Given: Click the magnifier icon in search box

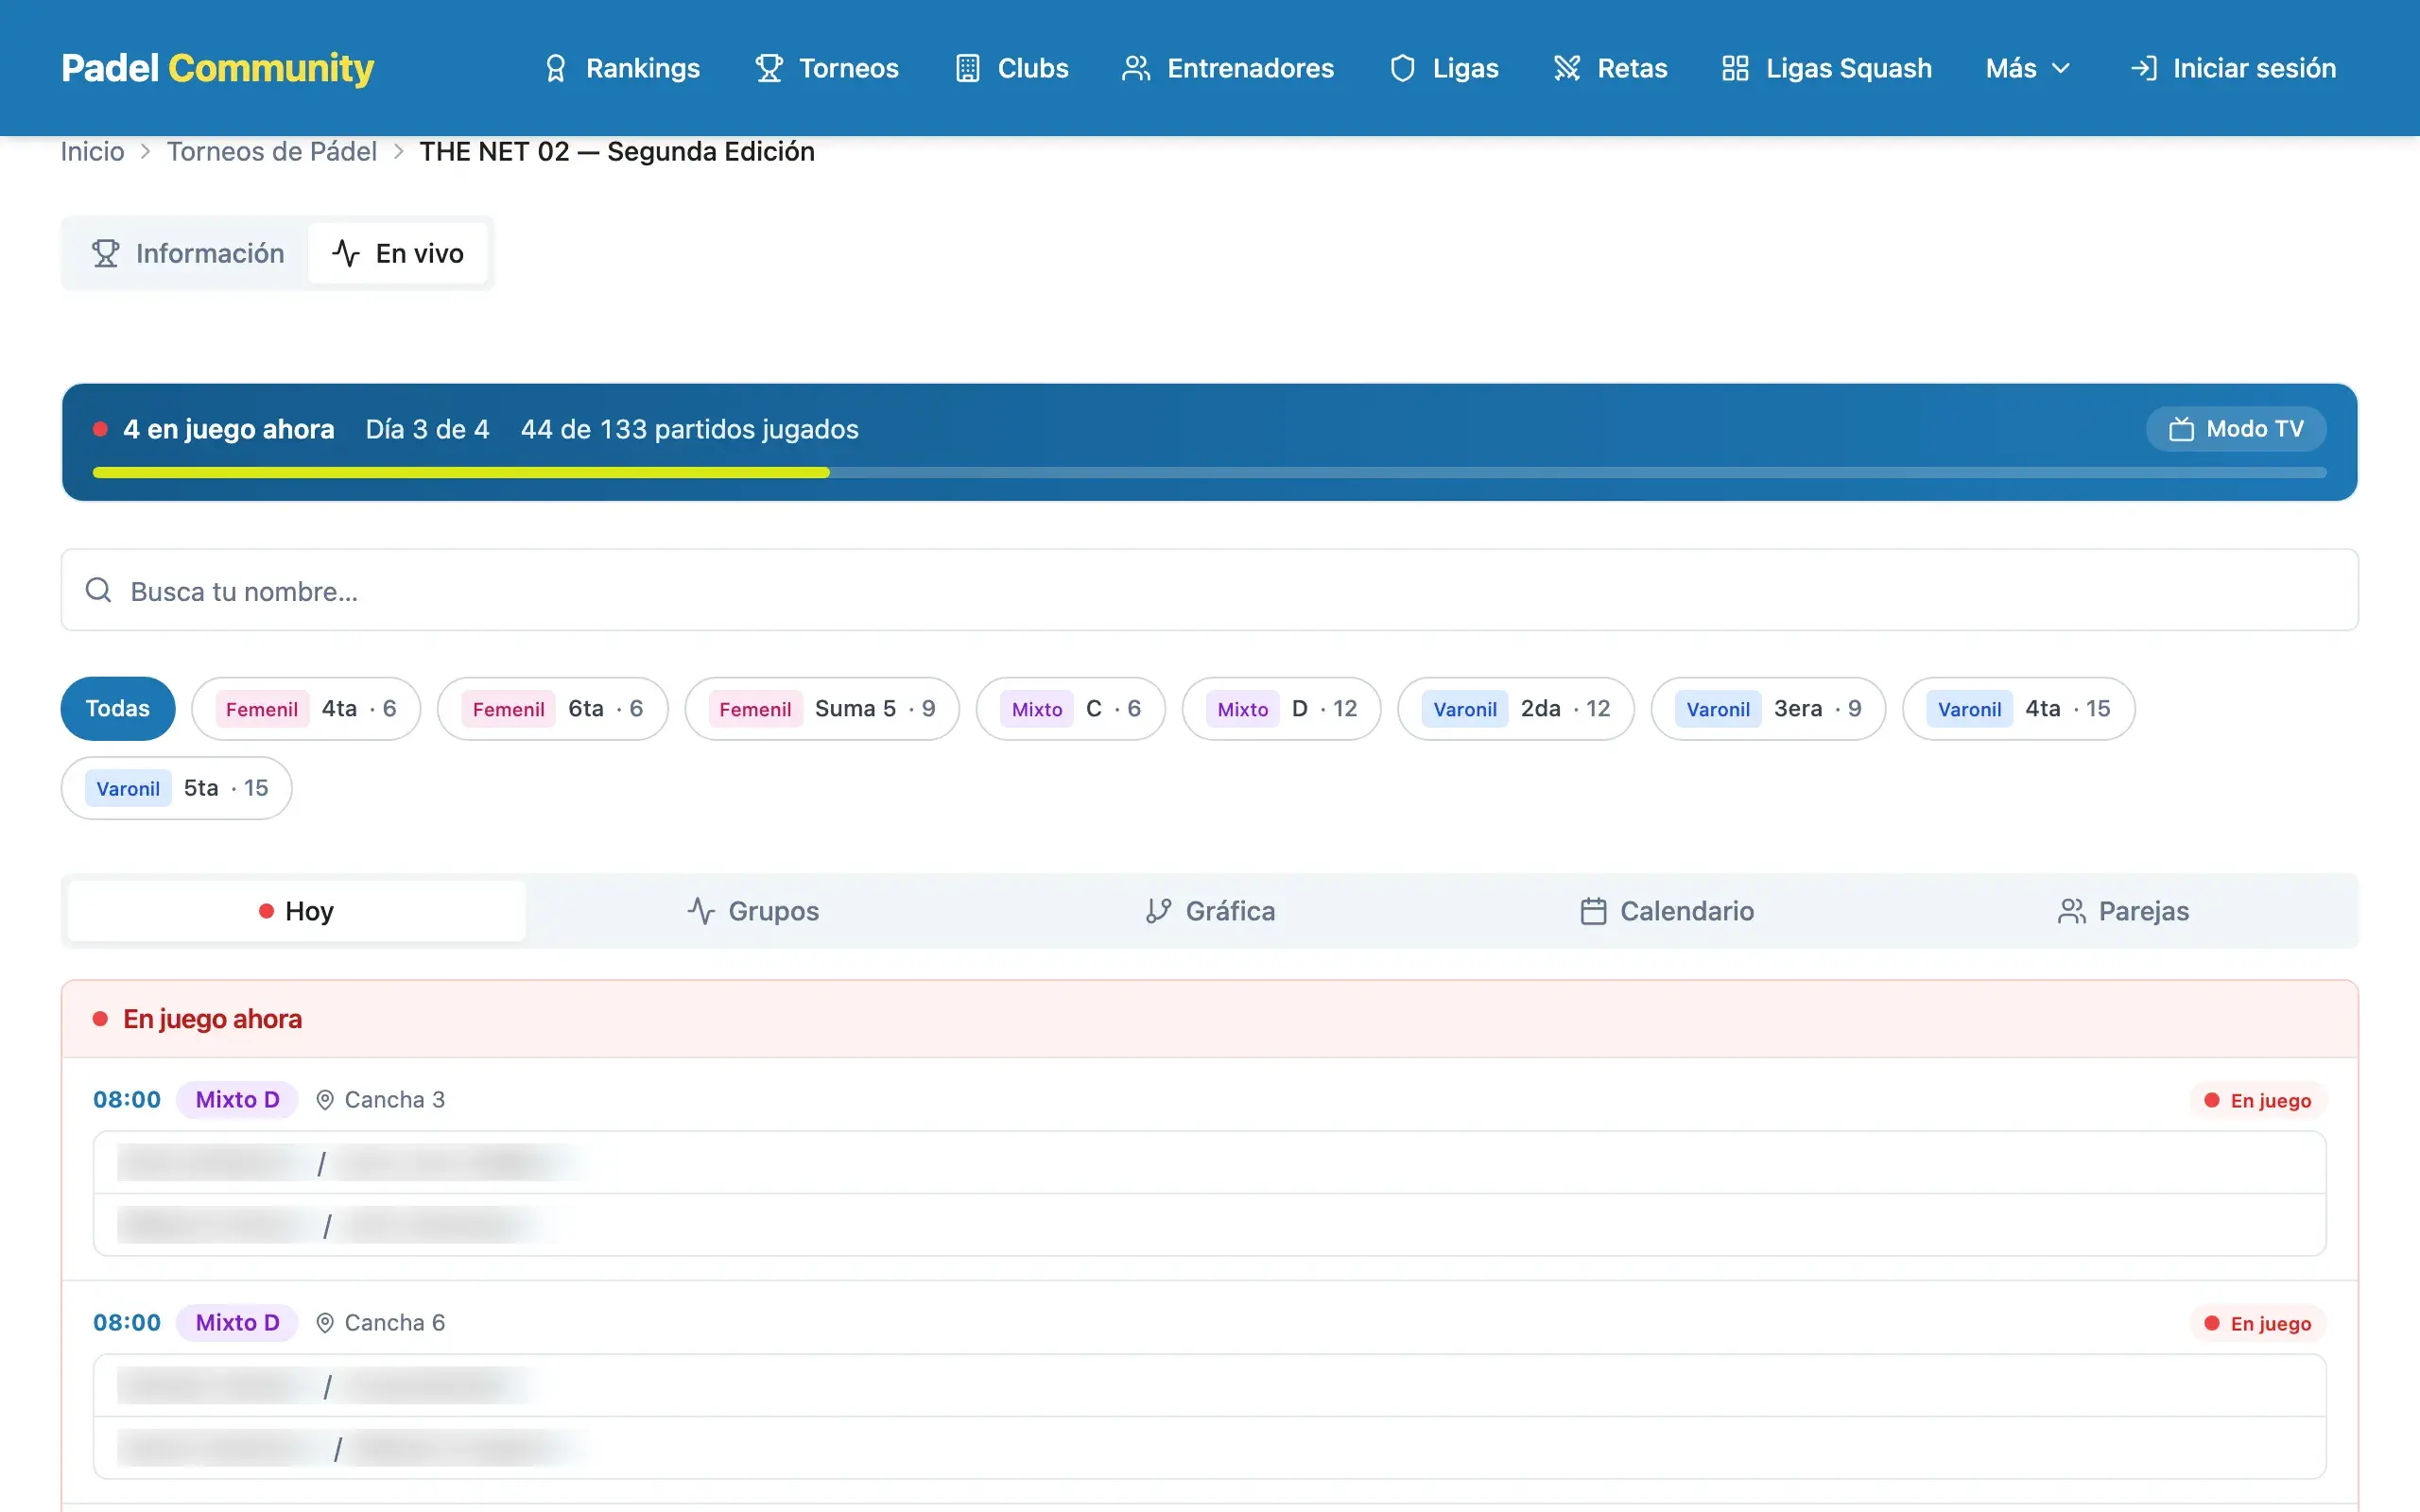Looking at the screenshot, I should 98,590.
